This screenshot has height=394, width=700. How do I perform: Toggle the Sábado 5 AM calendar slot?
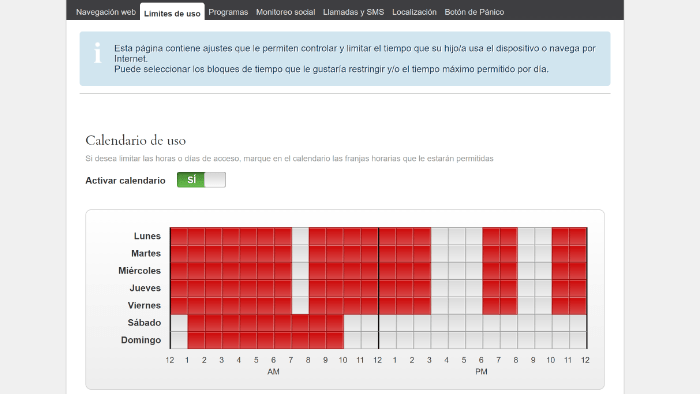pyautogui.click(x=266, y=323)
